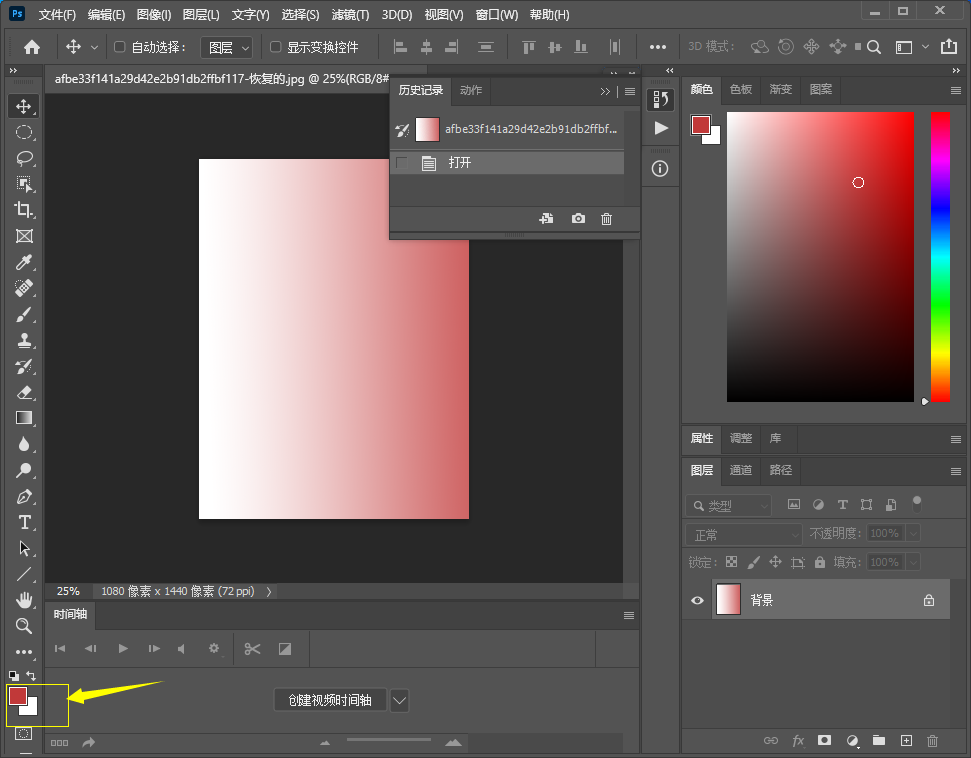Delete current state in History panel
This screenshot has height=758, width=971.
coord(606,219)
